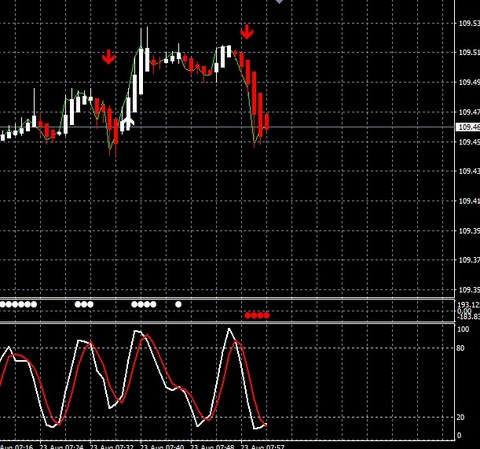
Task: Click the 23 Aug 07:24 time label
Action: point(62,446)
